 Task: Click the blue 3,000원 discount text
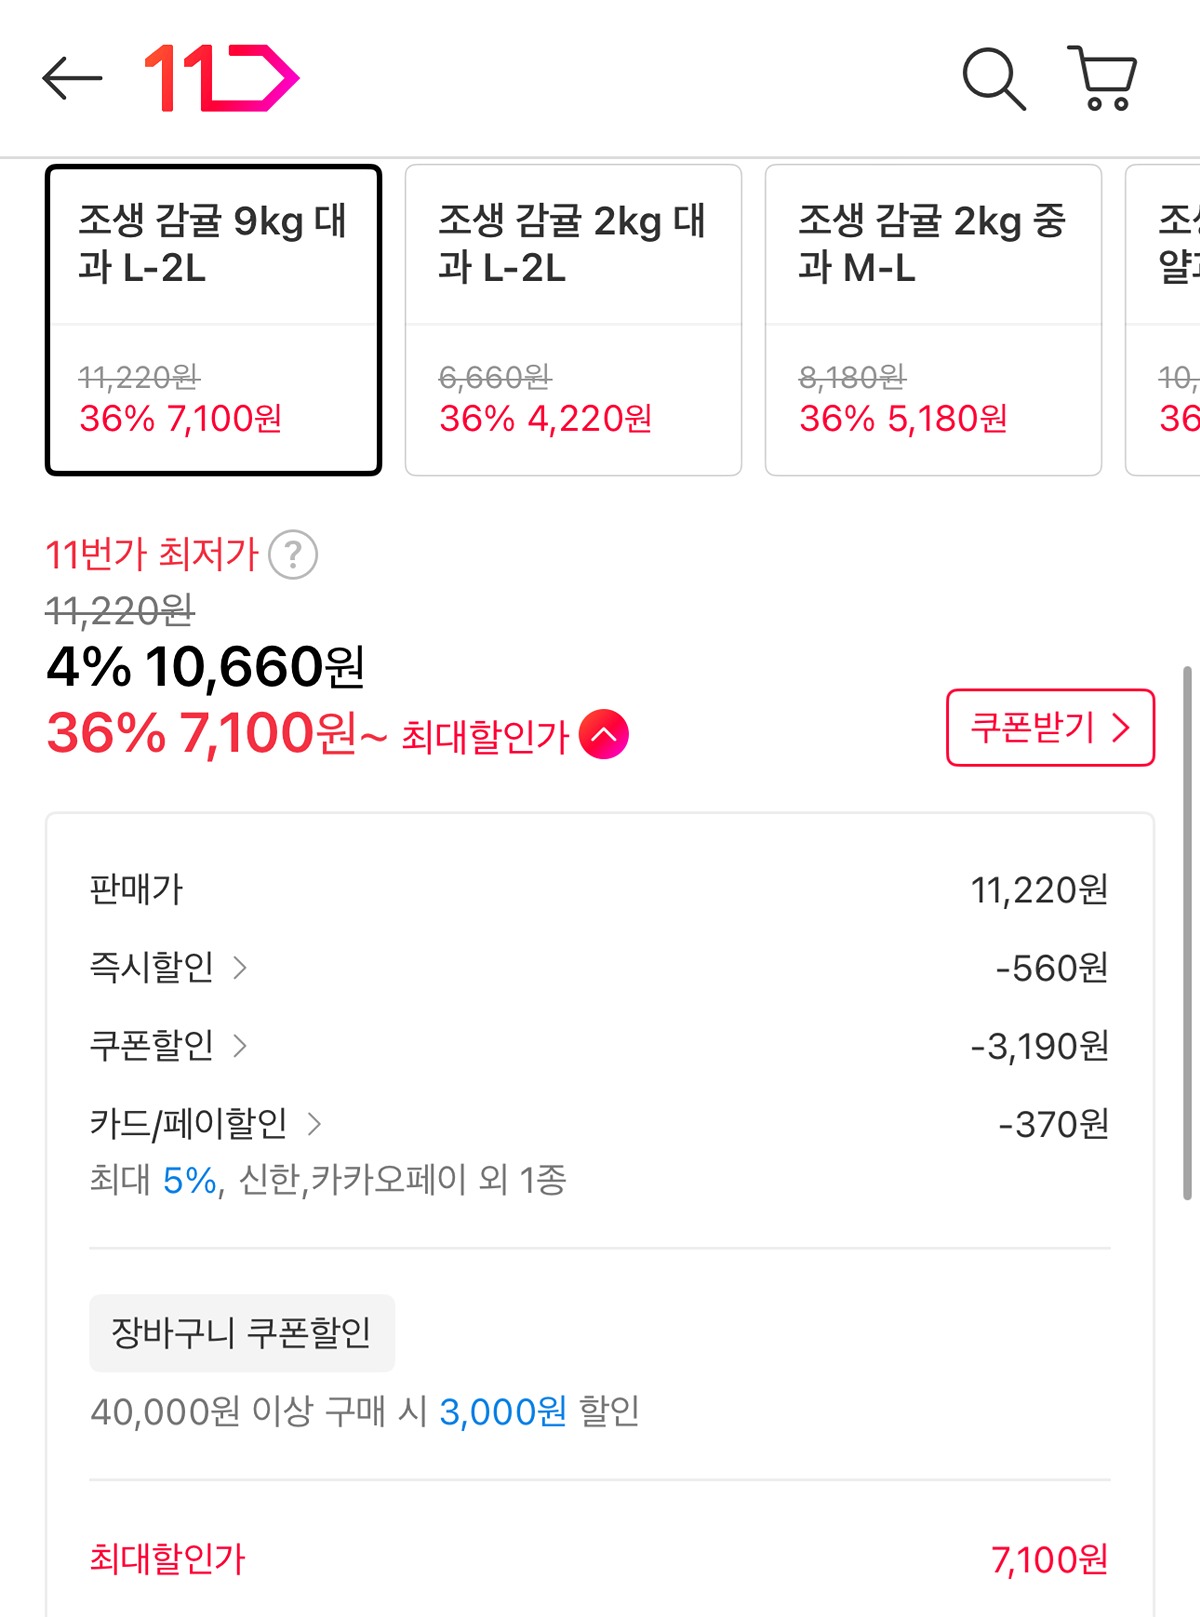pos(503,1412)
